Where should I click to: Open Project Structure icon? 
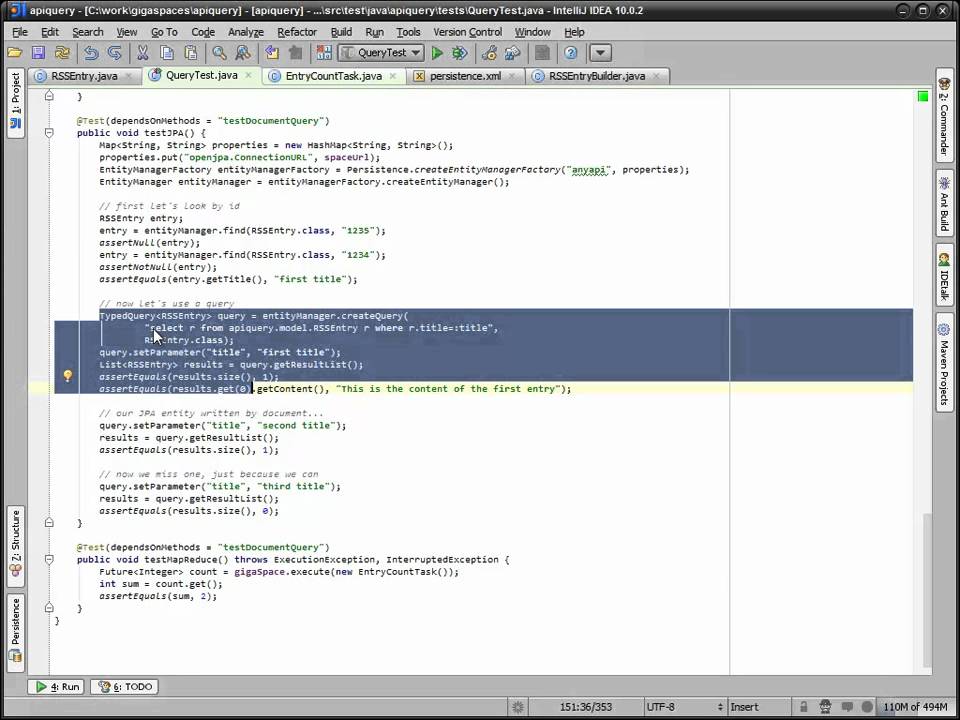(512, 53)
